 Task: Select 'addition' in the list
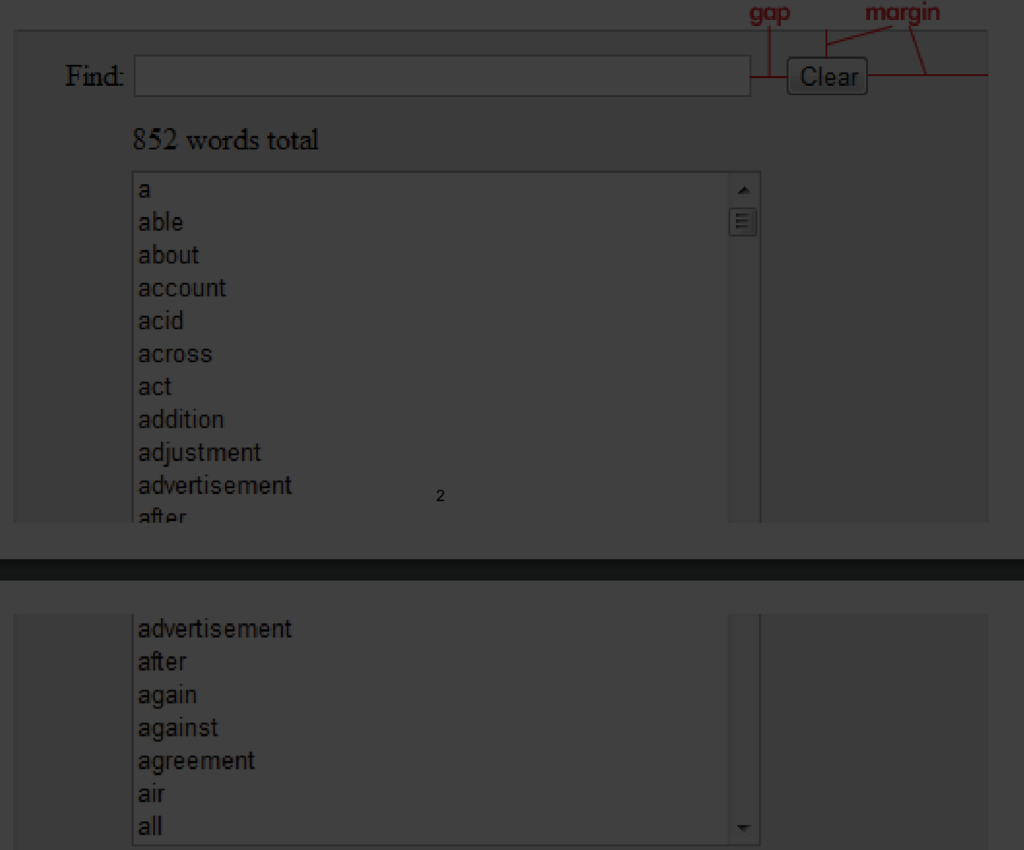pyautogui.click(x=181, y=420)
